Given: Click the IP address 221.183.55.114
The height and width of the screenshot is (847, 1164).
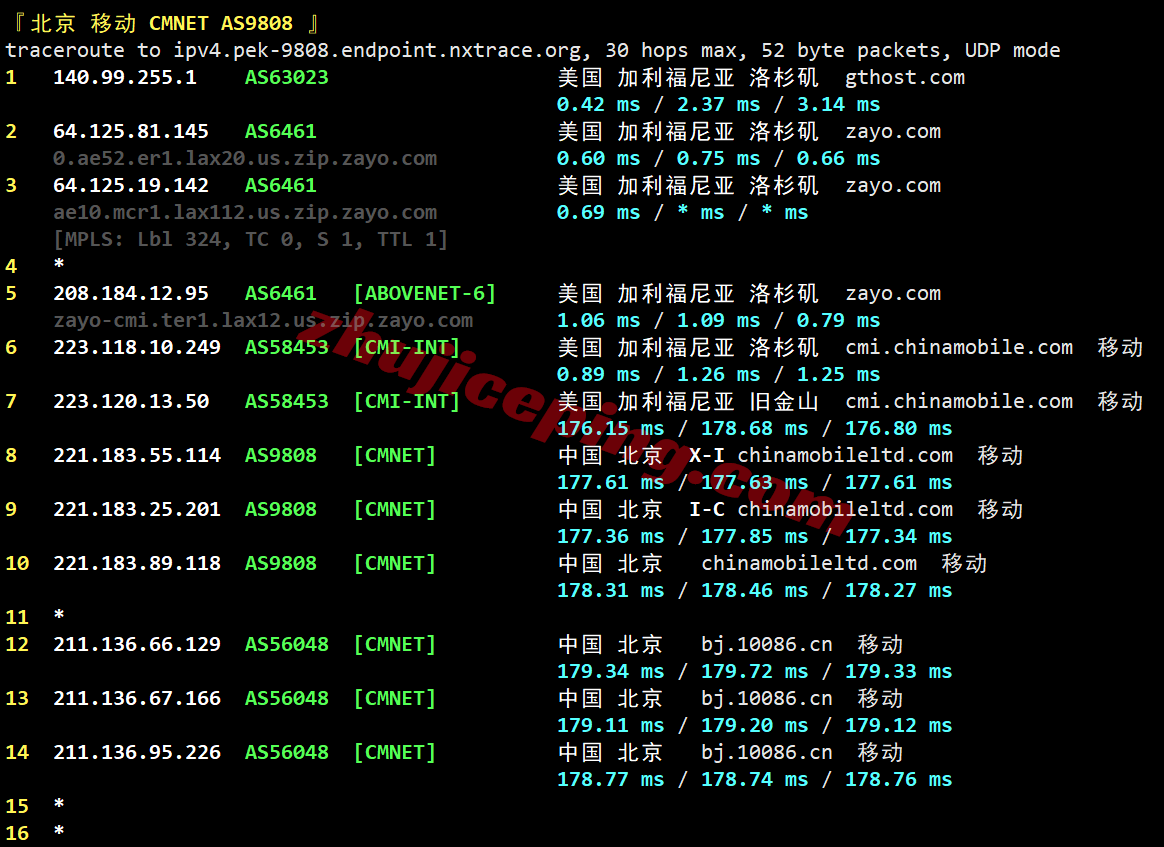Looking at the screenshot, I should coord(137,455).
